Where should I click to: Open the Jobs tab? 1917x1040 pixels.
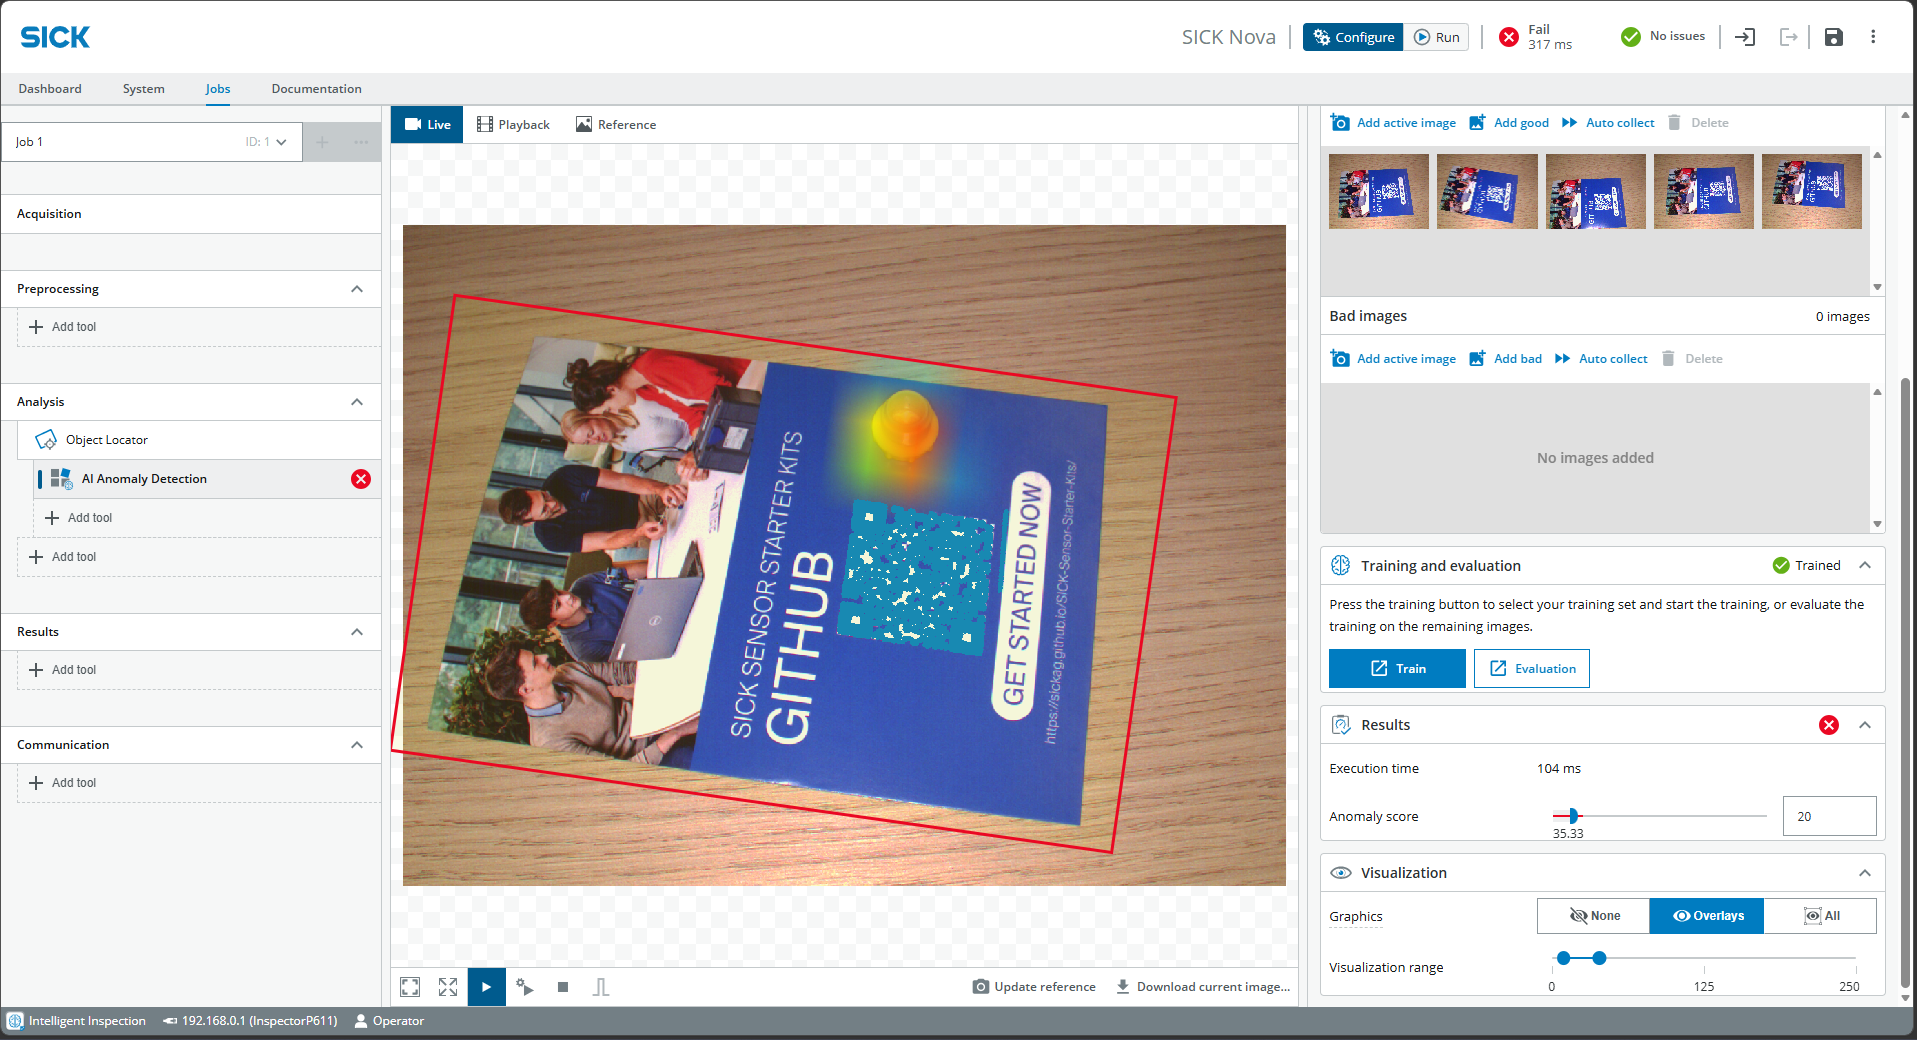point(218,89)
